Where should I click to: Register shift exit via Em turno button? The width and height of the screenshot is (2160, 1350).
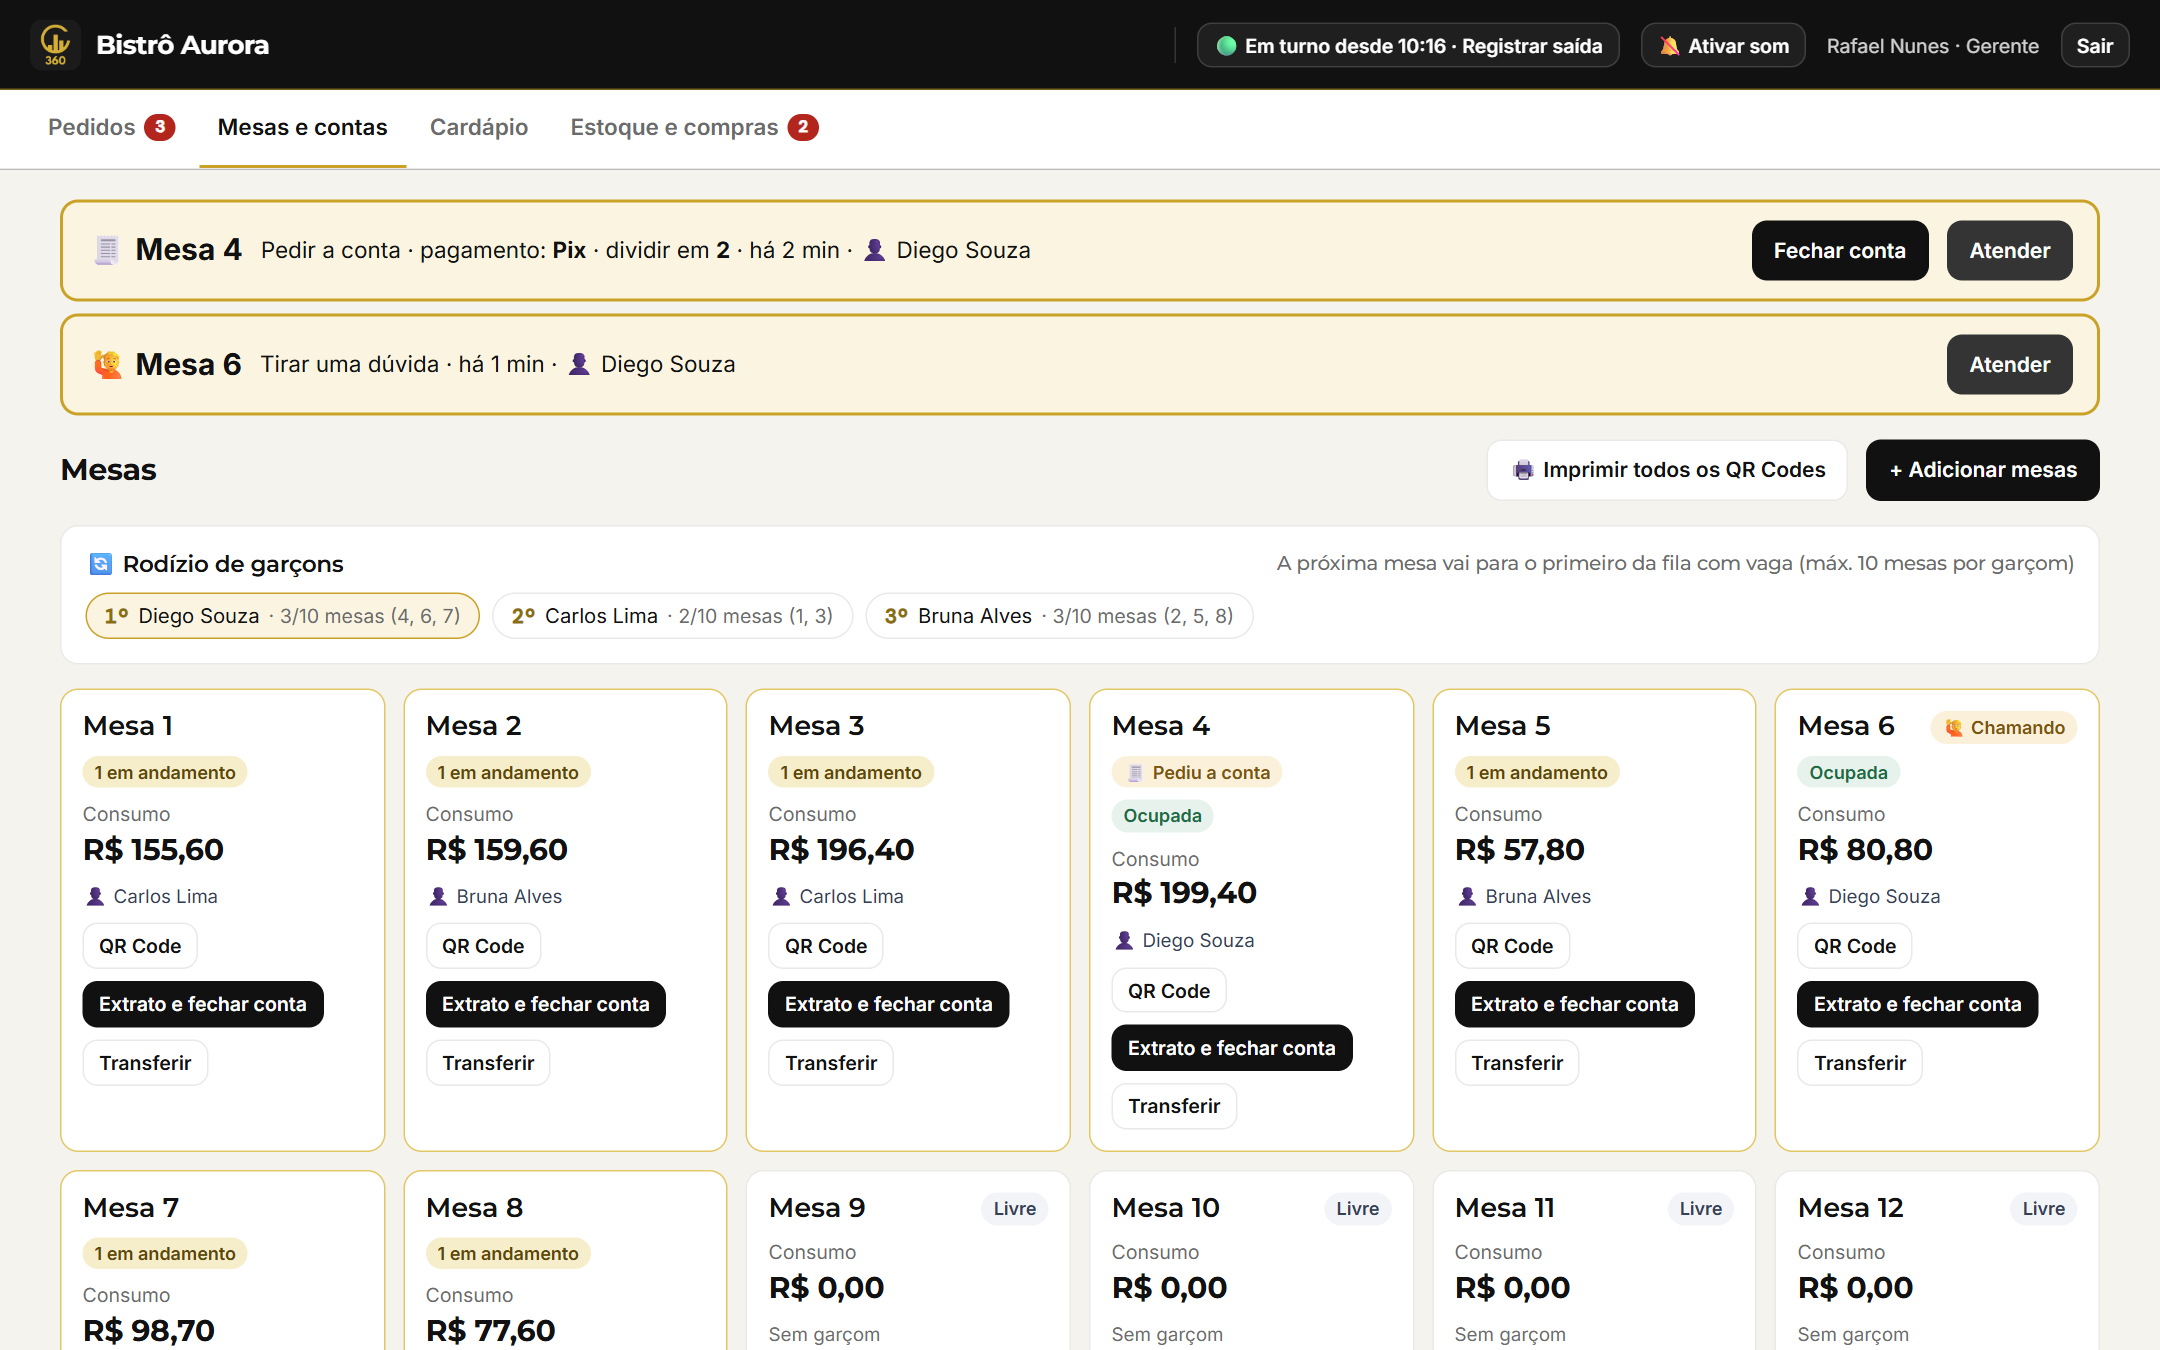(1408, 46)
